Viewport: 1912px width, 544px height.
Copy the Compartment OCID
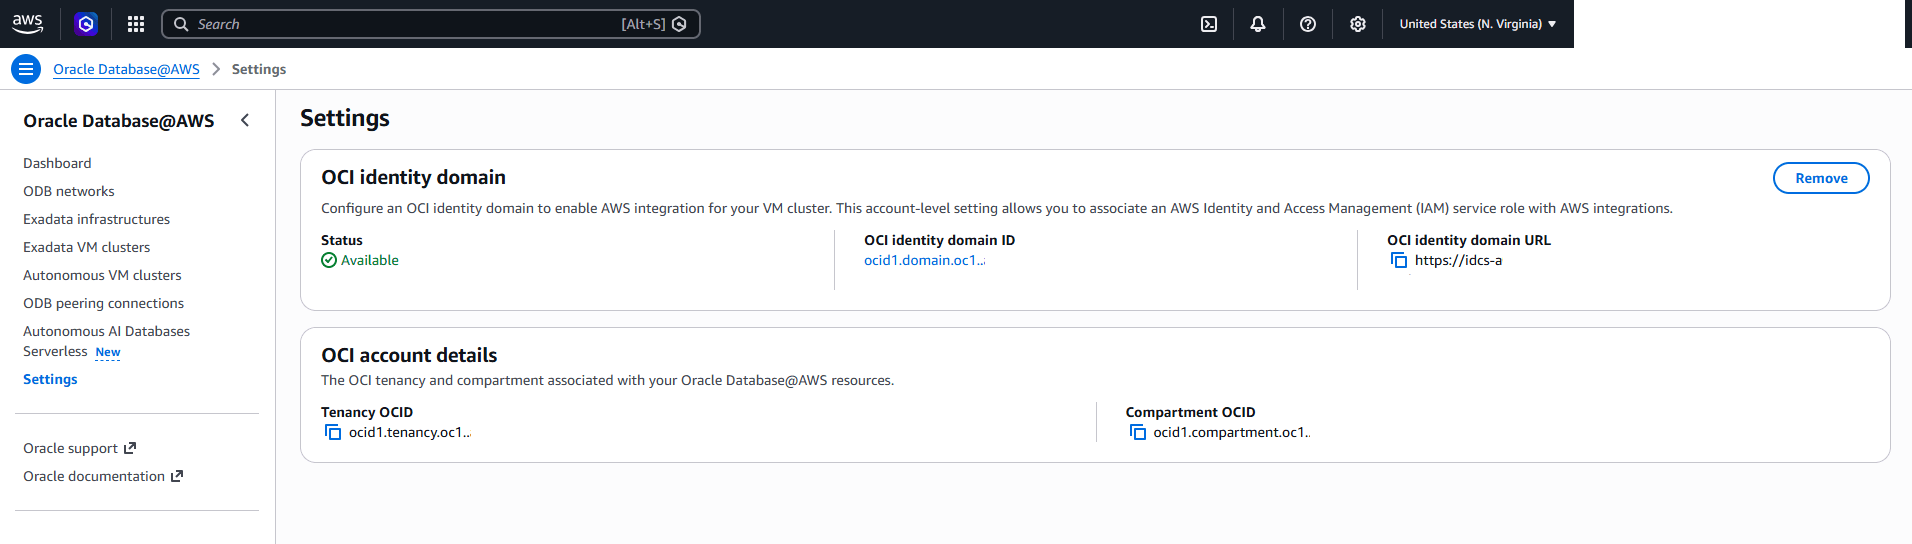click(1138, 432)
